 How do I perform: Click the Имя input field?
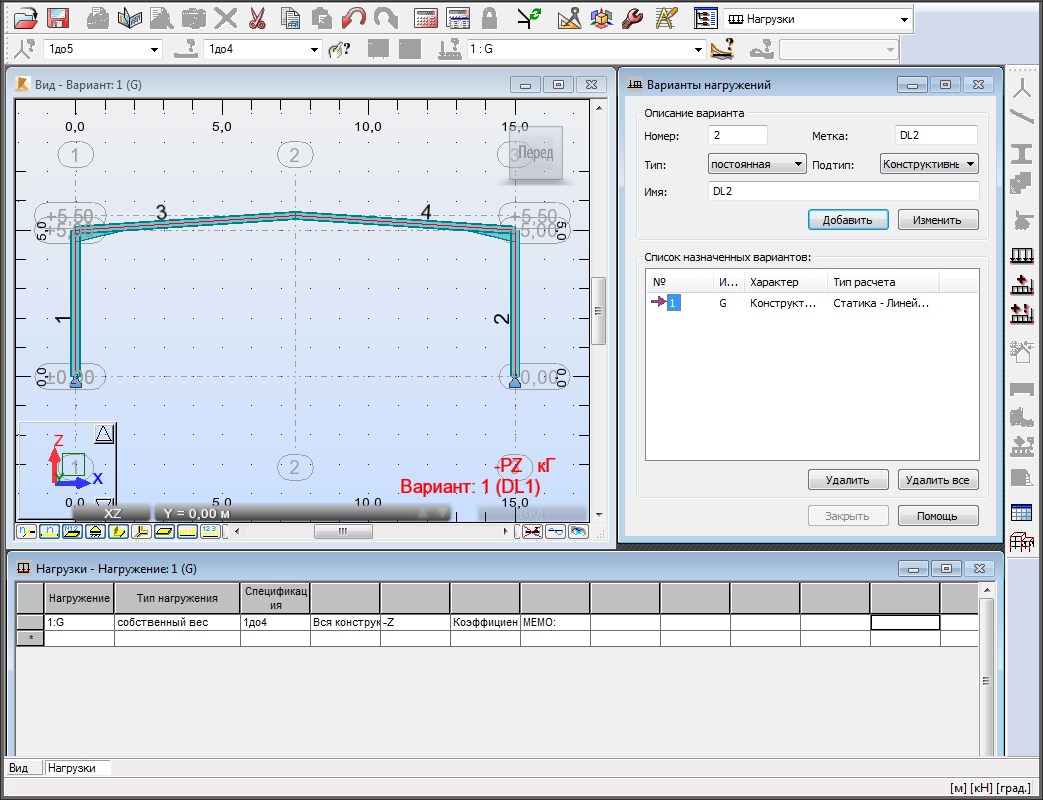pos(843,191)
